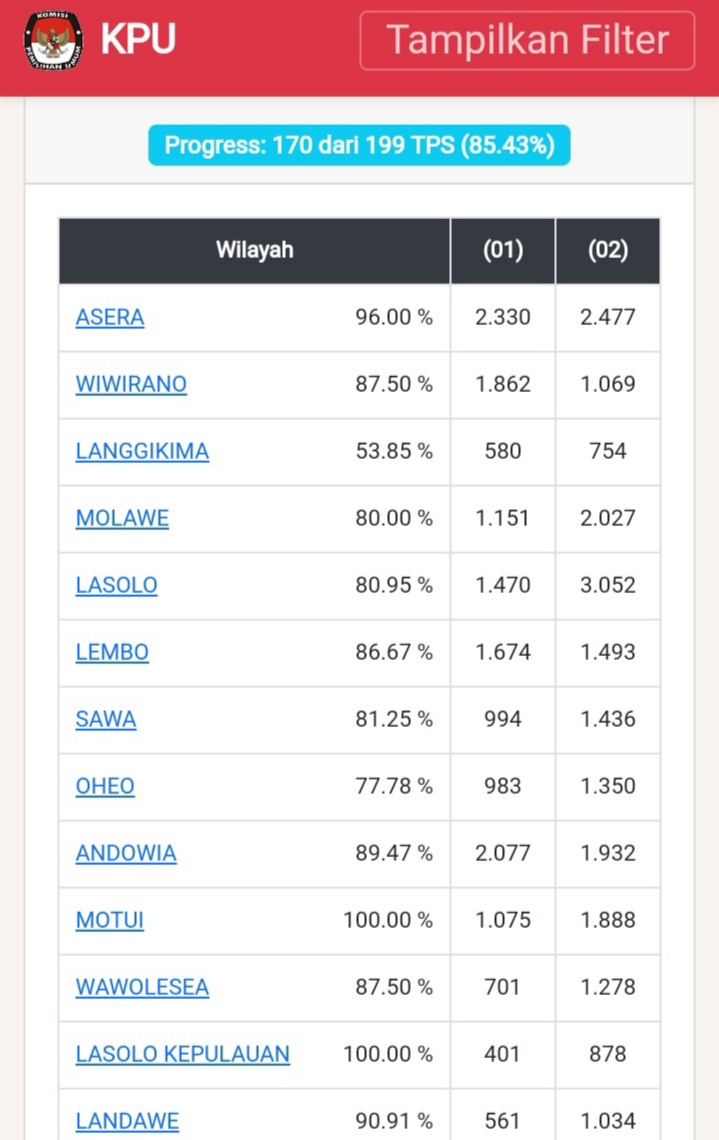Open the Tampilkan Filter button

point(527,41)
